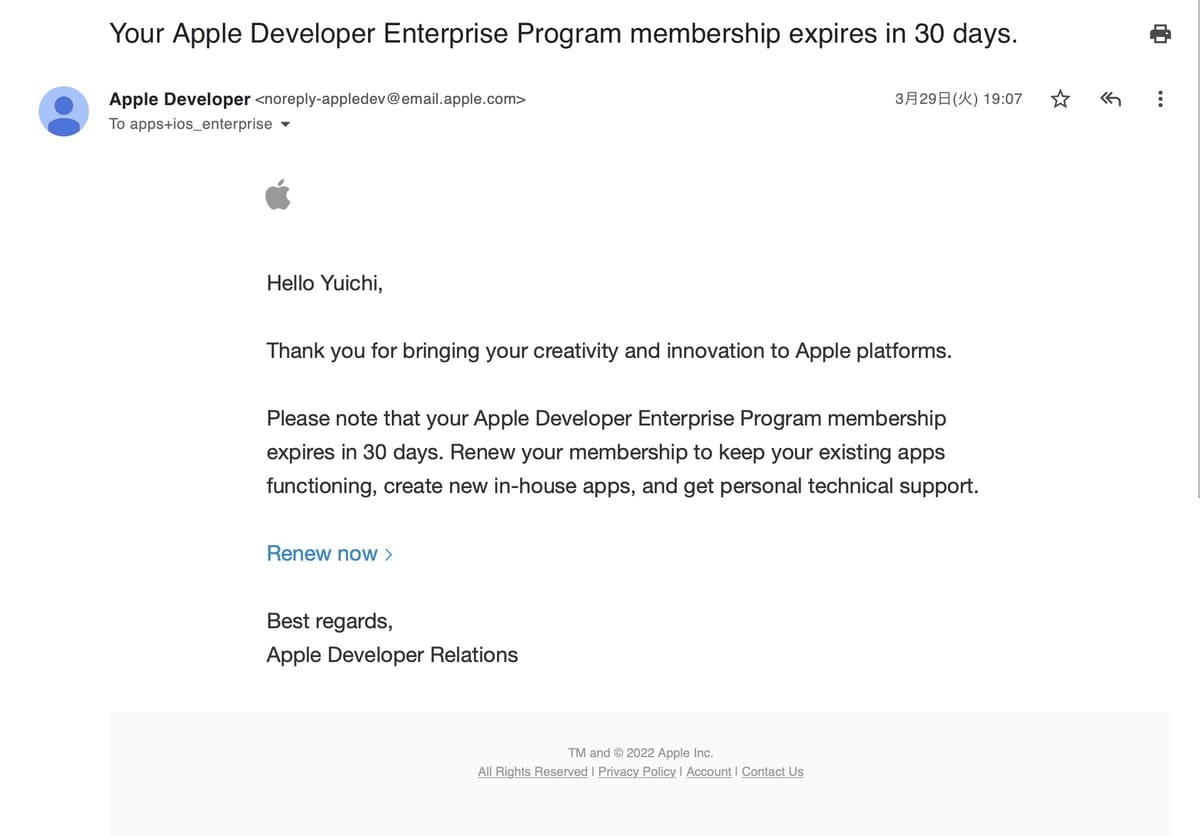The image size is (1200, 836).
Task: Star the Apple Developer email
Action: pos(1060,99)
